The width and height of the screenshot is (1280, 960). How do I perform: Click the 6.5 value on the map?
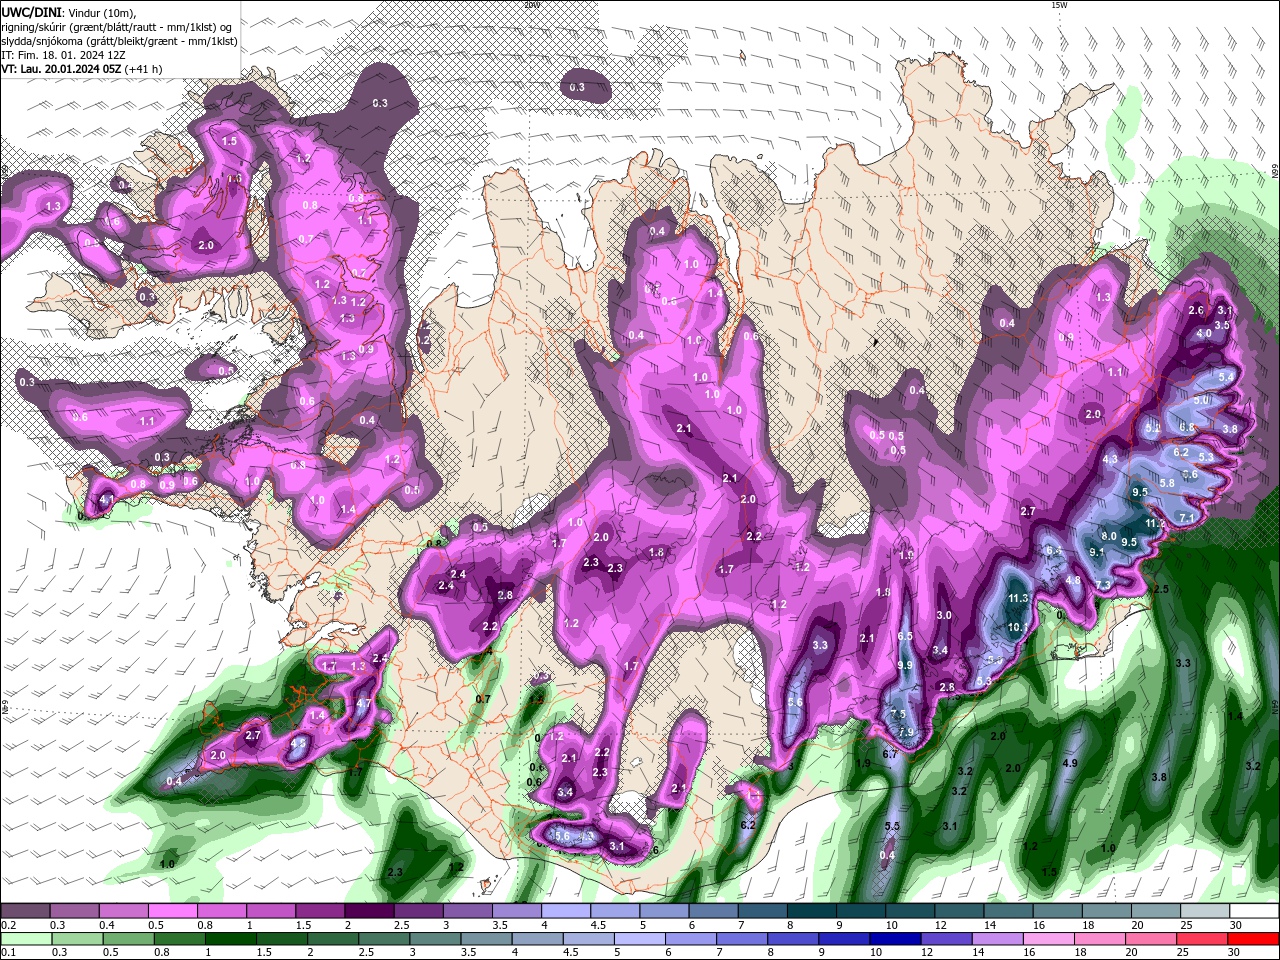click(905, 636)
